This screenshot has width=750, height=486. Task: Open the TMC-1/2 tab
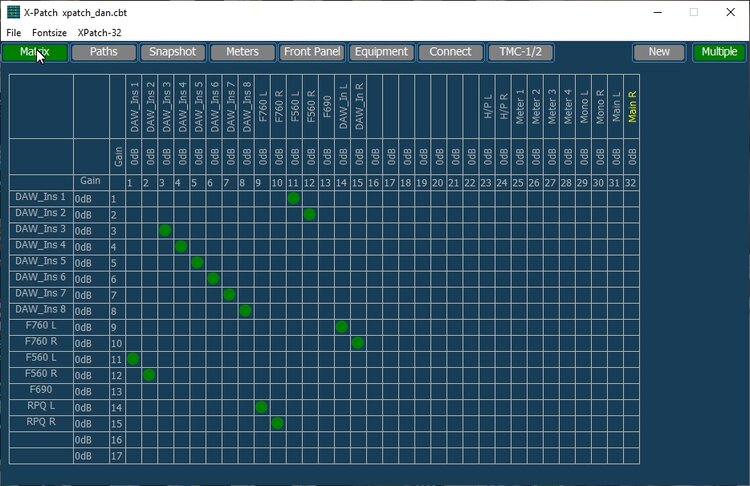coord(520,52)
